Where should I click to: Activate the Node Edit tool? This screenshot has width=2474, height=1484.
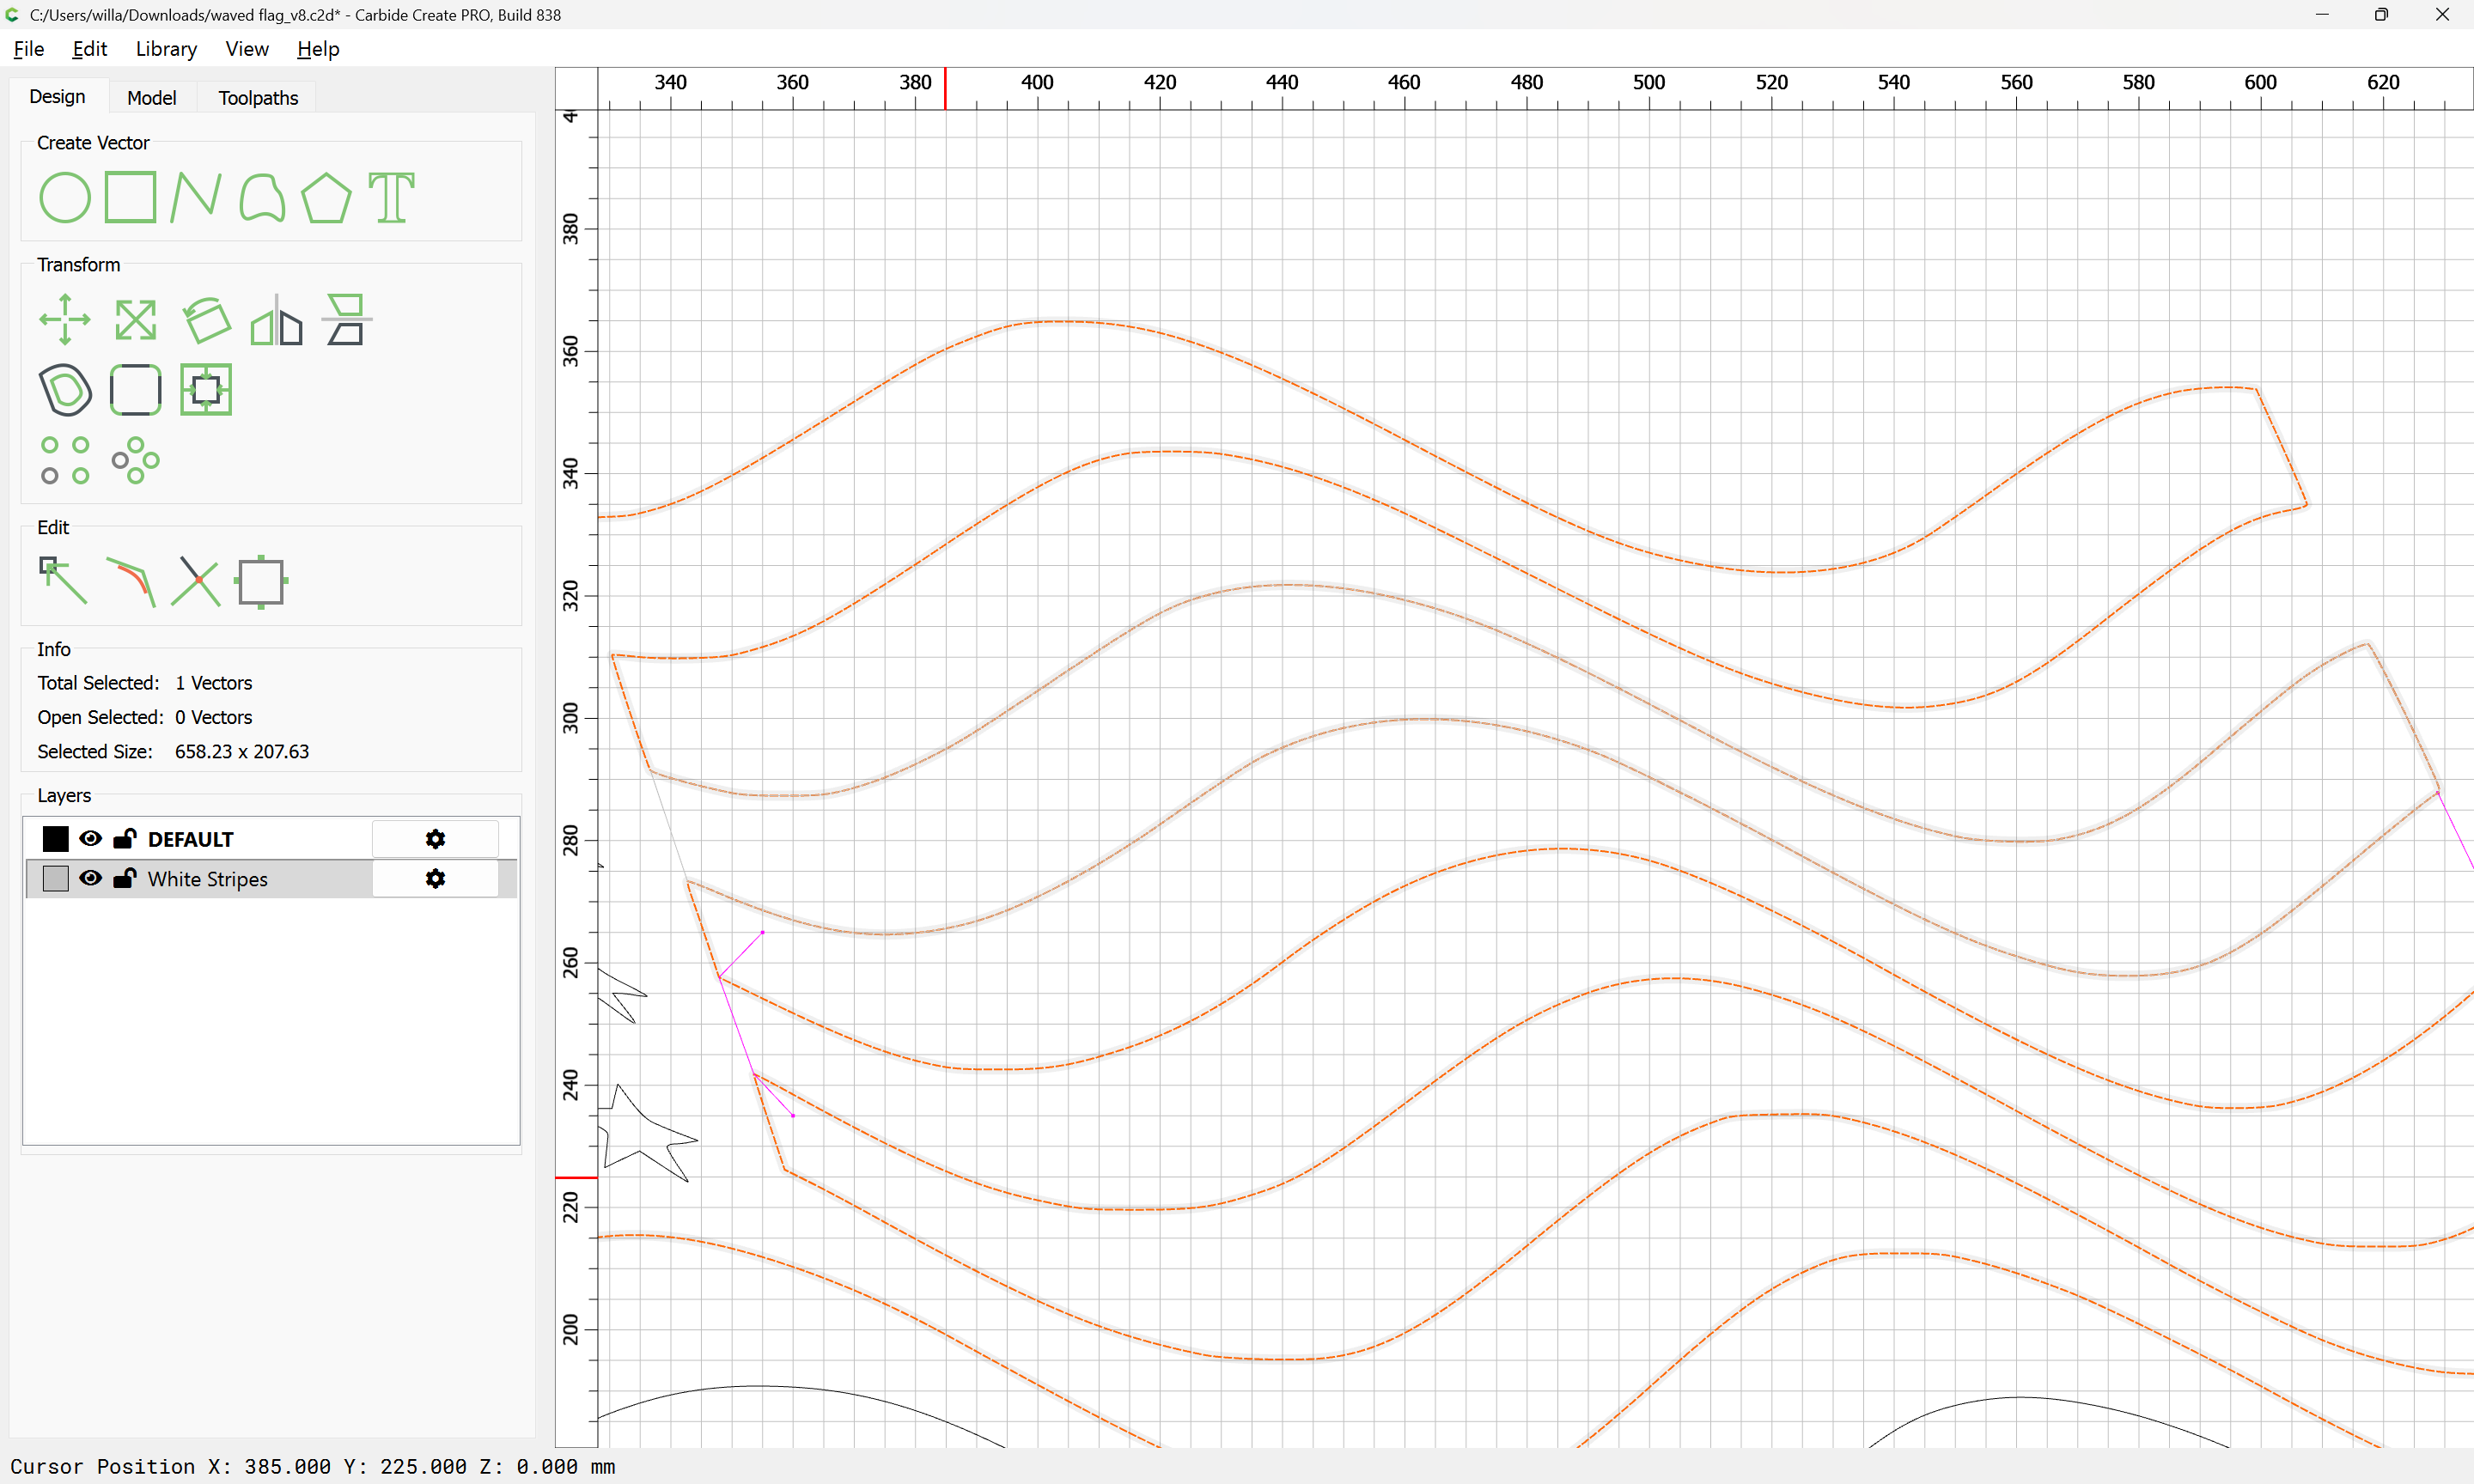coord(63,581)
